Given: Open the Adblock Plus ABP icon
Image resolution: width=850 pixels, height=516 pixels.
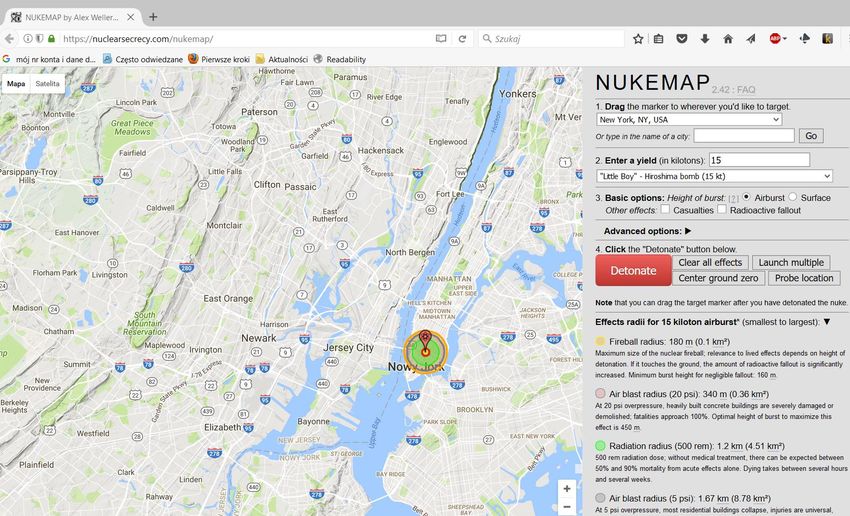Looking at the screenshot, I should [x=775, y=38].
